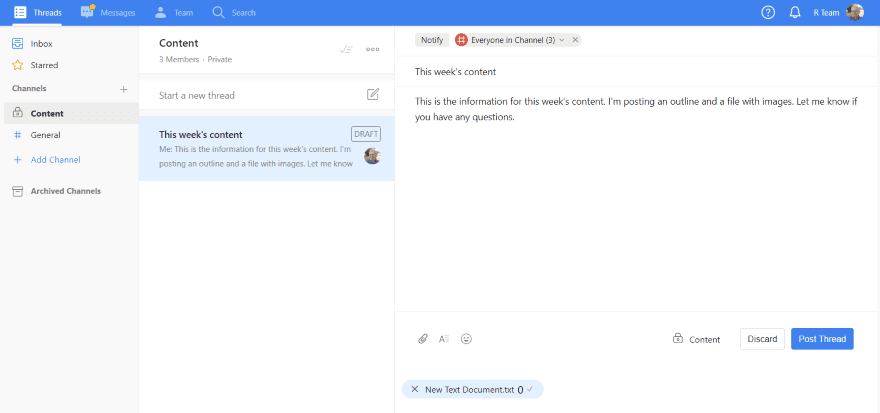
Task: Click the Discard button
Action: click(x=762, y=339)
